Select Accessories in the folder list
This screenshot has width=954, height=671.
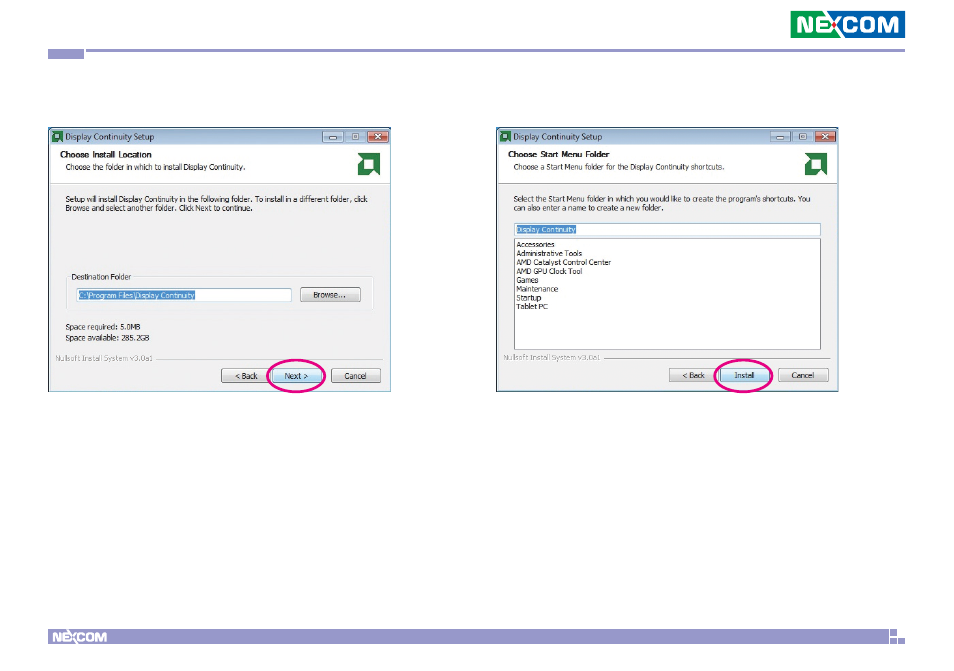coord(535,245)
